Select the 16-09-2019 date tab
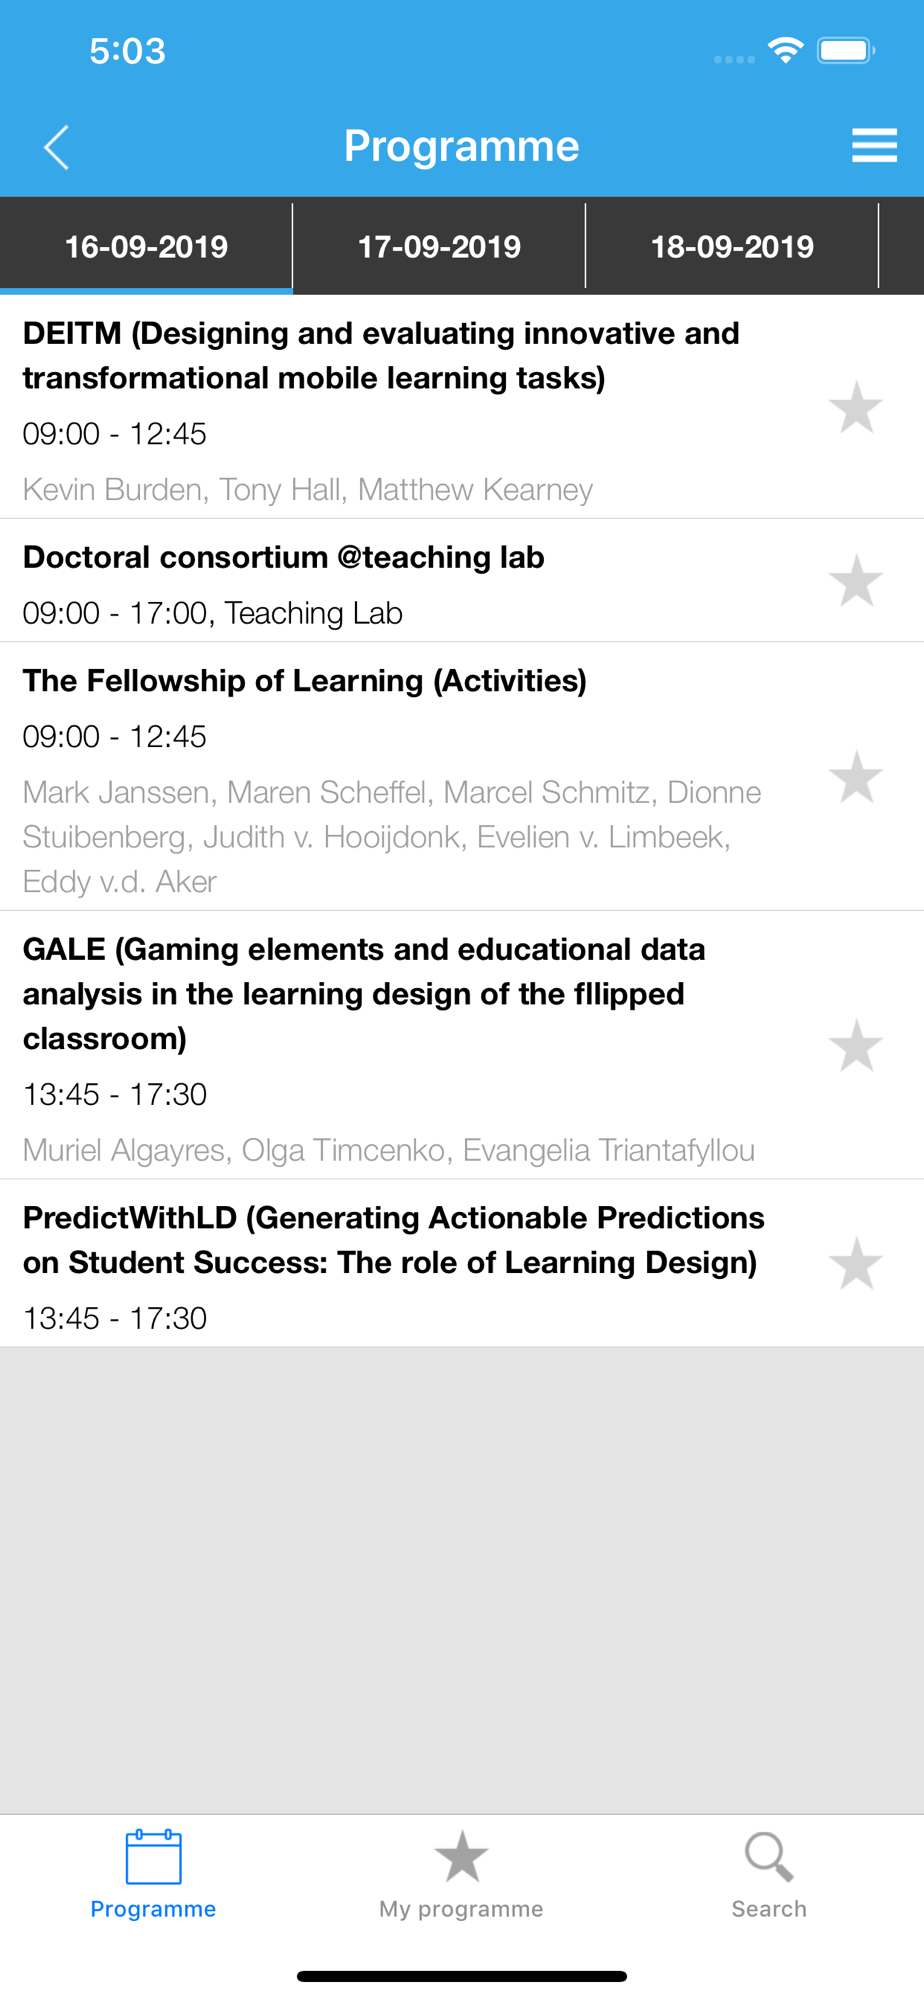Image resolution: width=924 pixels, height=2000 pixels. click(x=146, y=246)
